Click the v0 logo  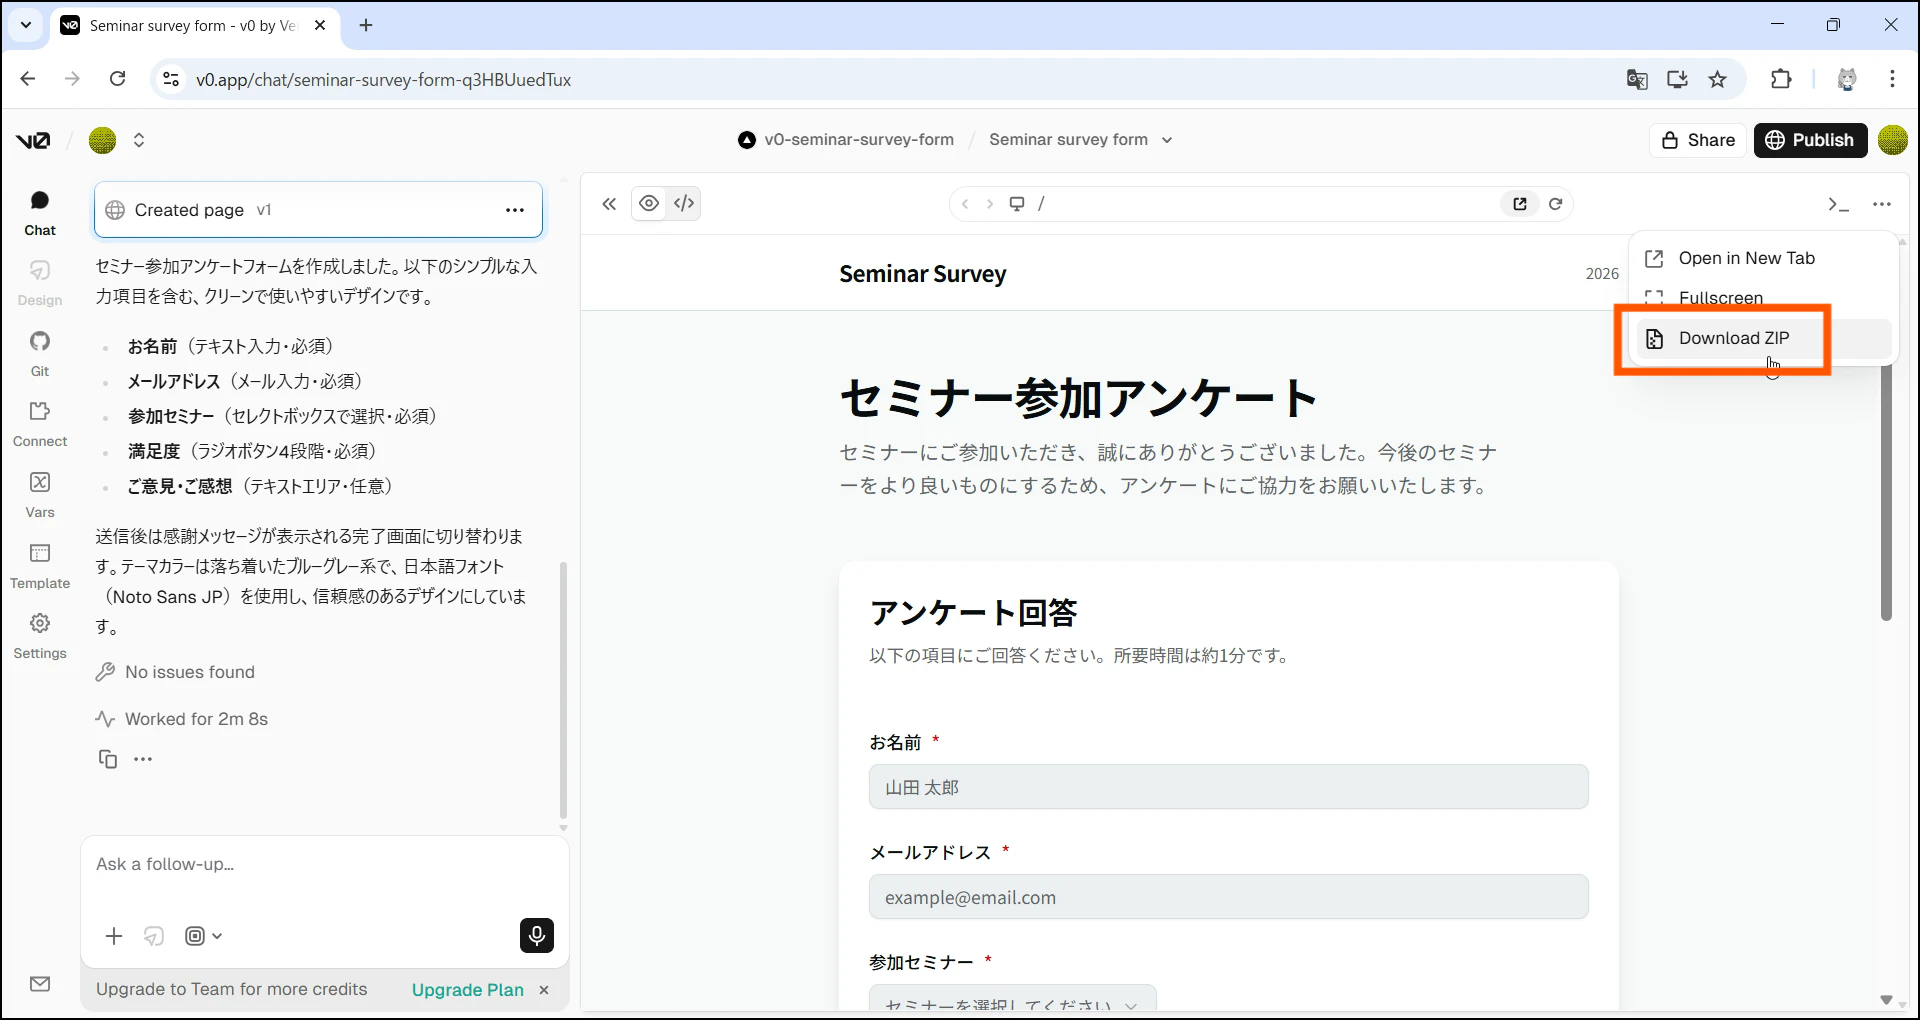[x=32, y=140]
